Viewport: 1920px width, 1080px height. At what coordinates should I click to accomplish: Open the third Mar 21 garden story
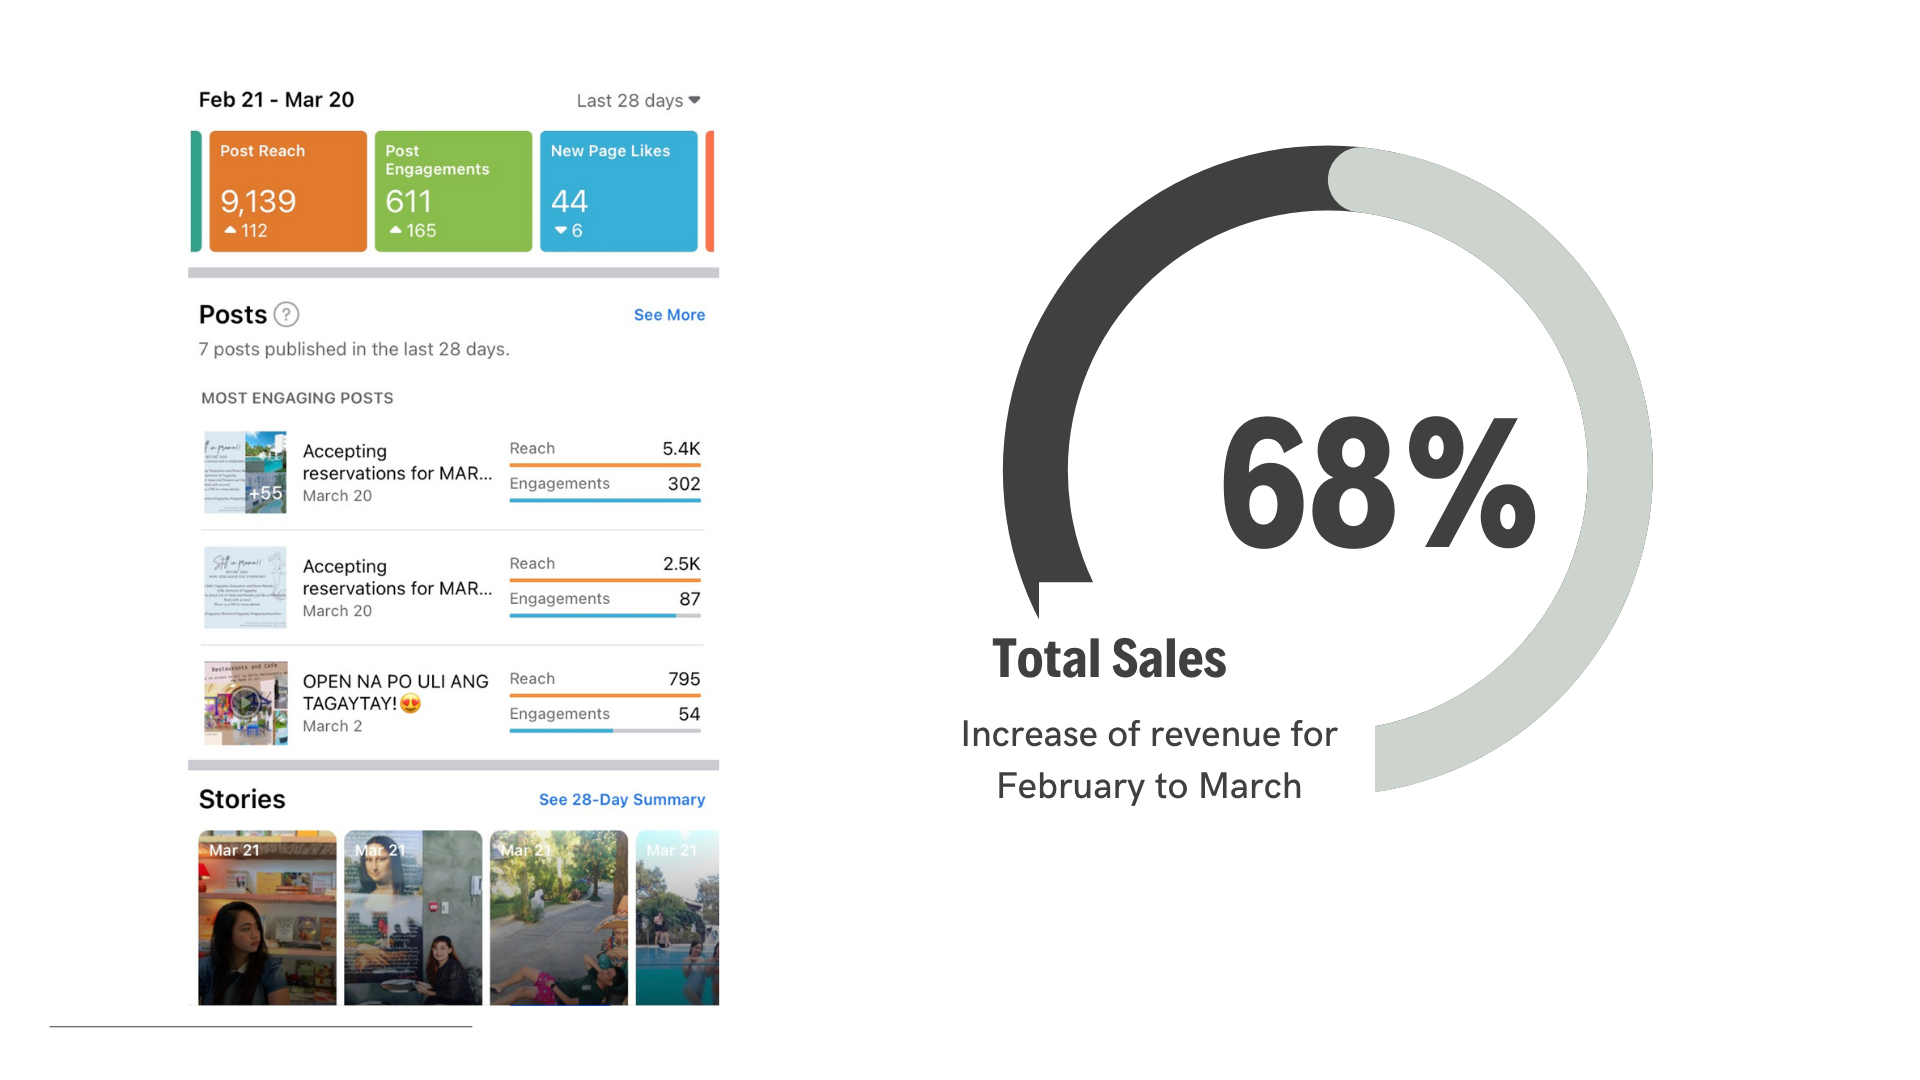[x=558, y=917]
